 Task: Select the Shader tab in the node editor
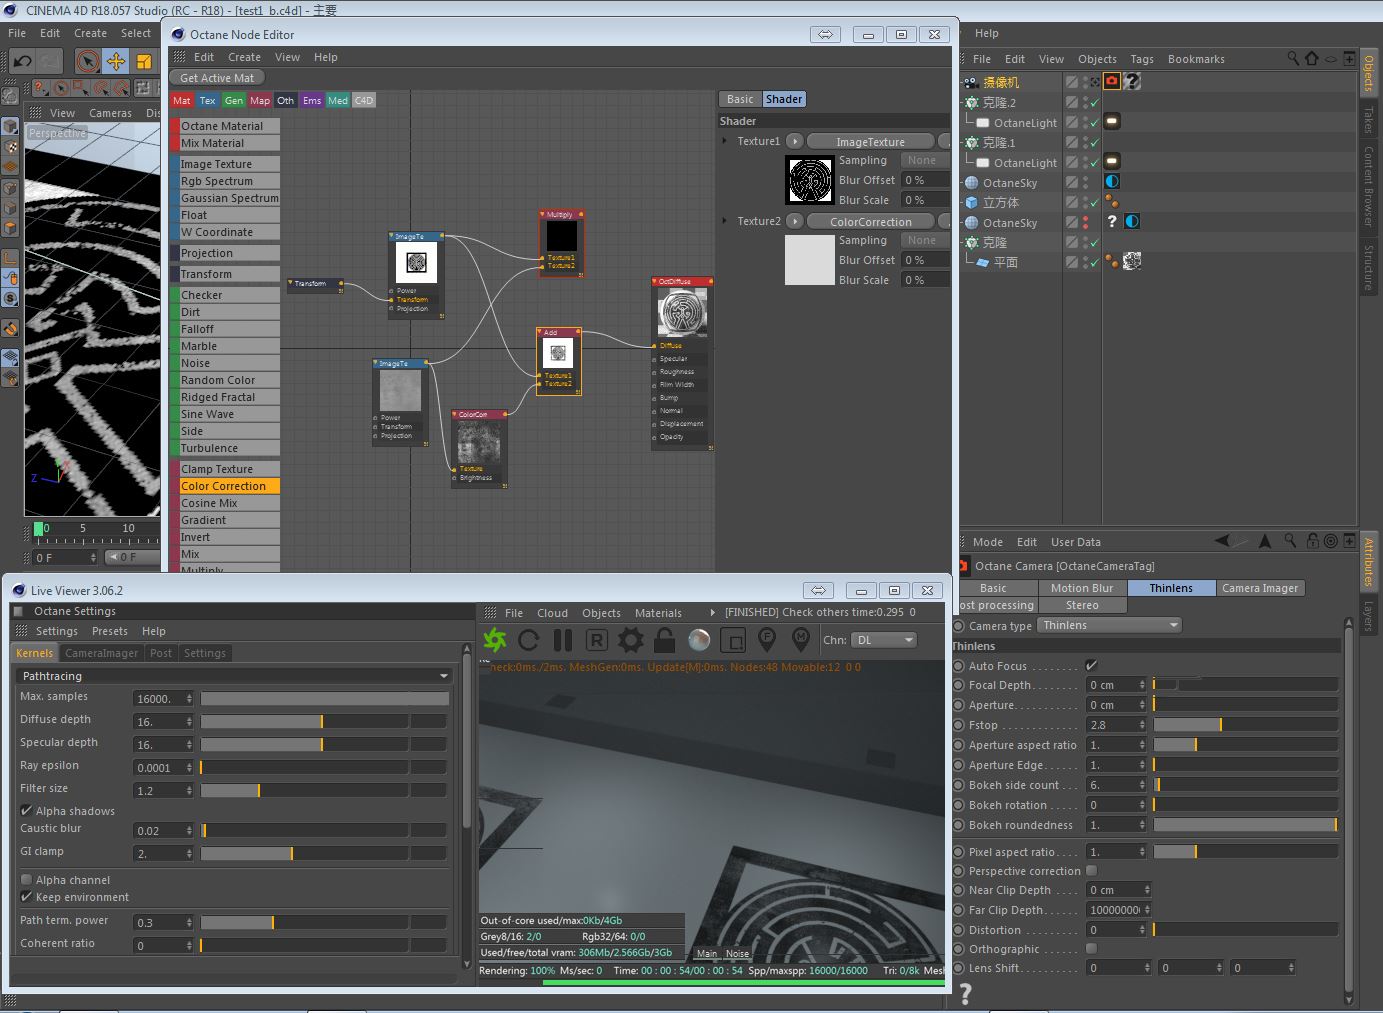coord(784,99)
